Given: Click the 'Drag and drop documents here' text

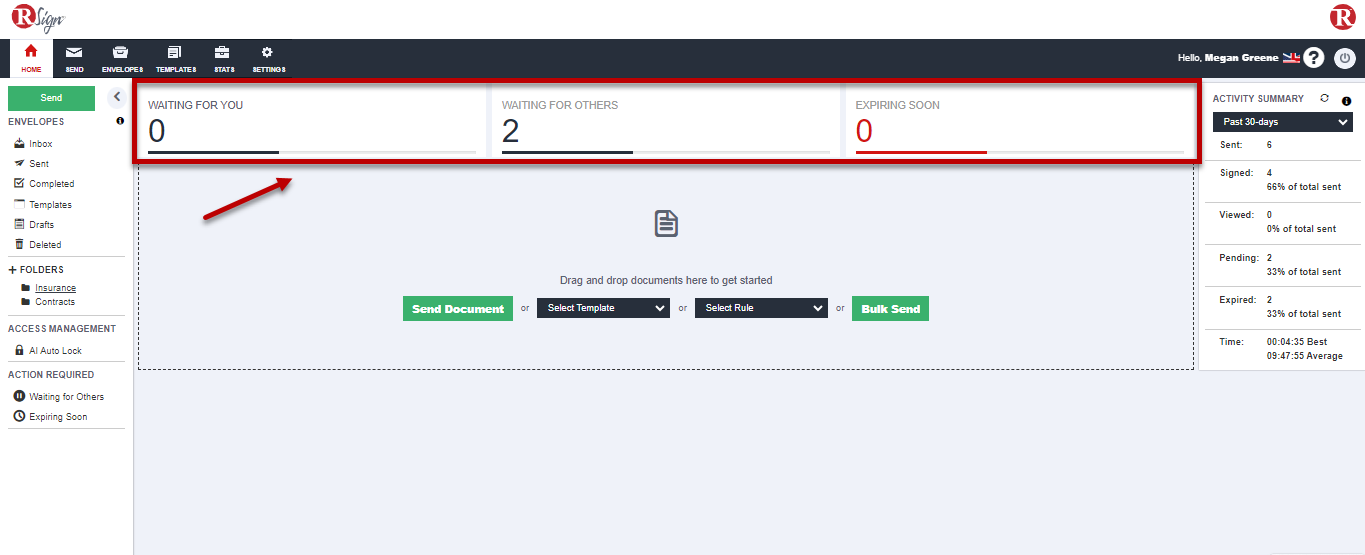Looking at the screenshot, I should pos(666,281).
